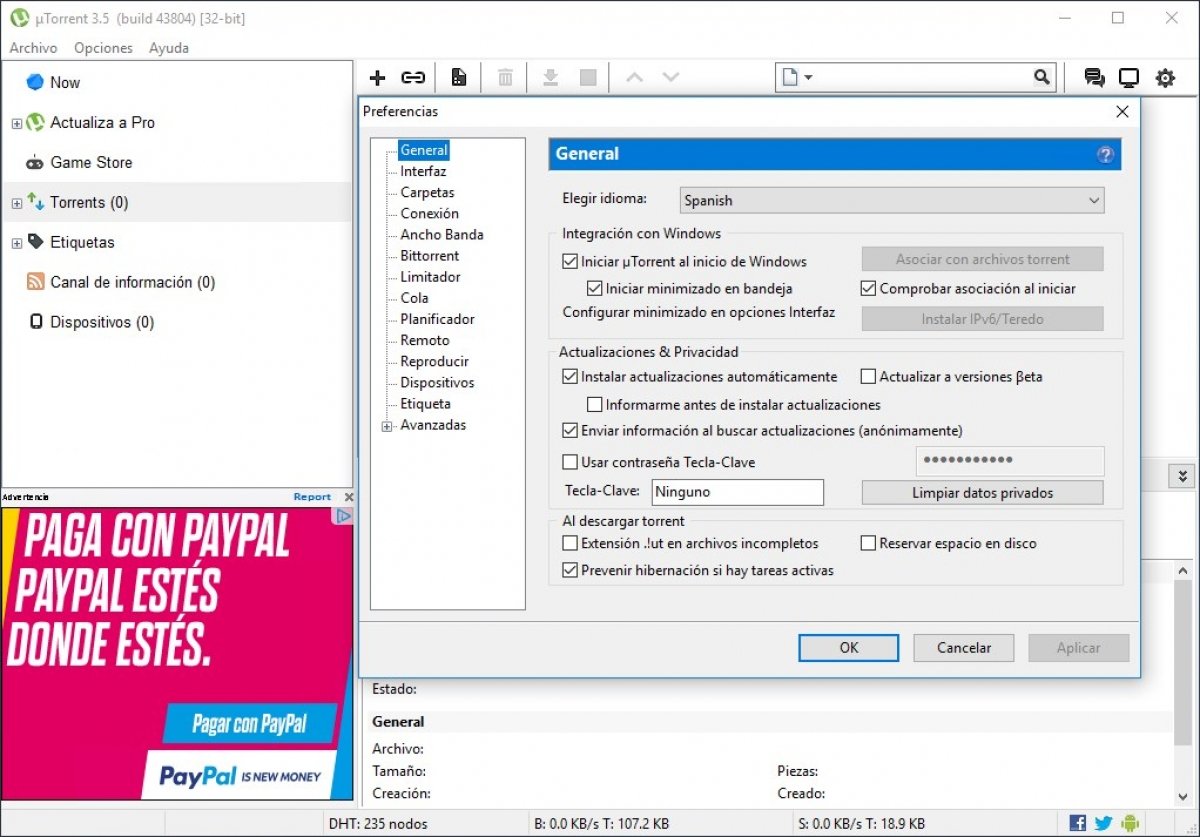Click the remote monitor toolbar icon
1200x837 pixels.
(1129, 78)
